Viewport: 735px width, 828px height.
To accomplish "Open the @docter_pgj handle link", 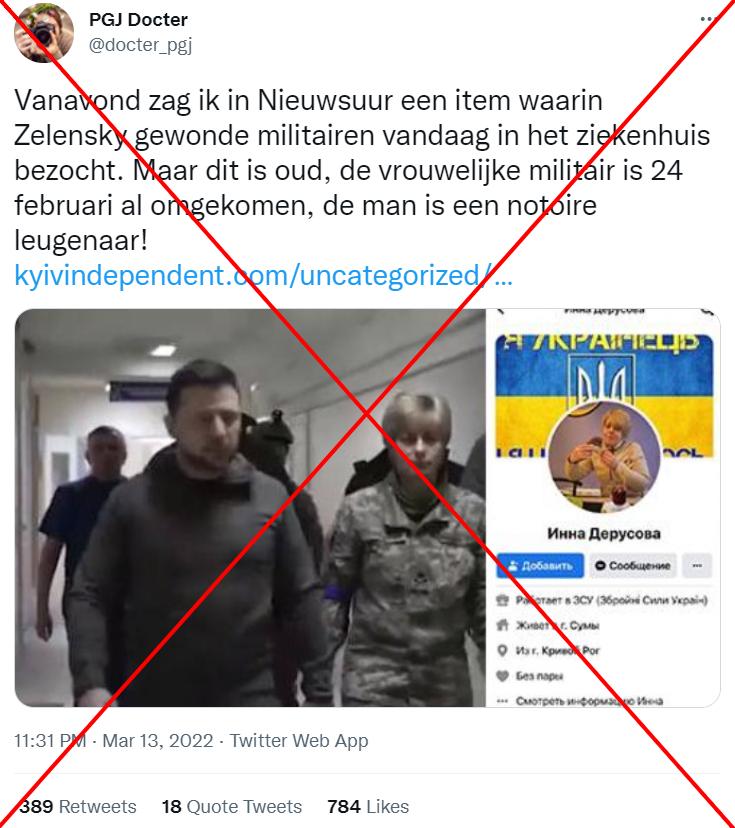I will click(x=140, y=45).
